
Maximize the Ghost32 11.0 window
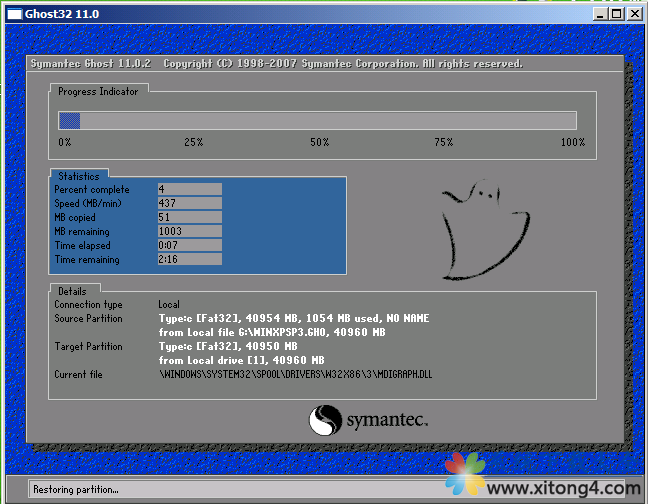pyautogui.click(x=616, y=14)
